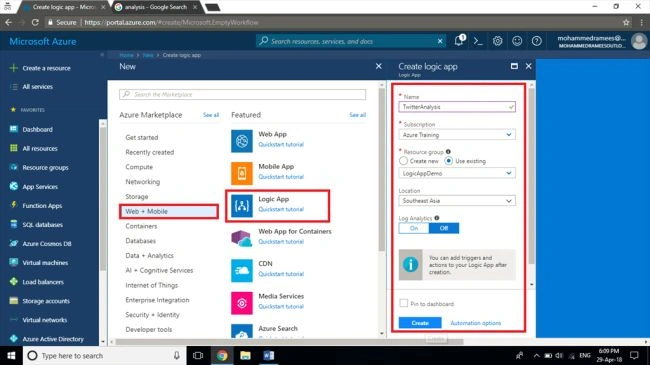Click the horizontal blade scrollbar
Viewport: 650px width, 365px height.
tap(289, 342)
